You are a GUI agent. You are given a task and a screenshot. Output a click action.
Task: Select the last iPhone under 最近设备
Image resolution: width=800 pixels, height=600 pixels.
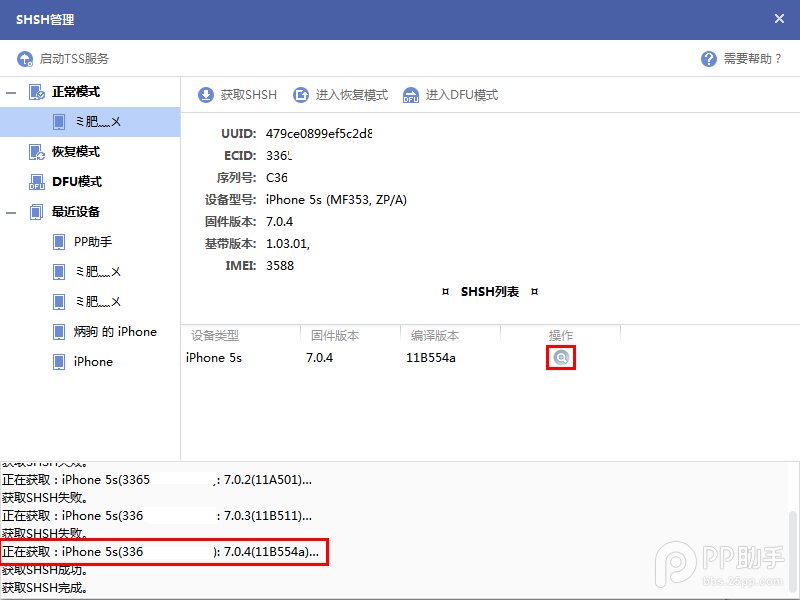tap(90, 361)
